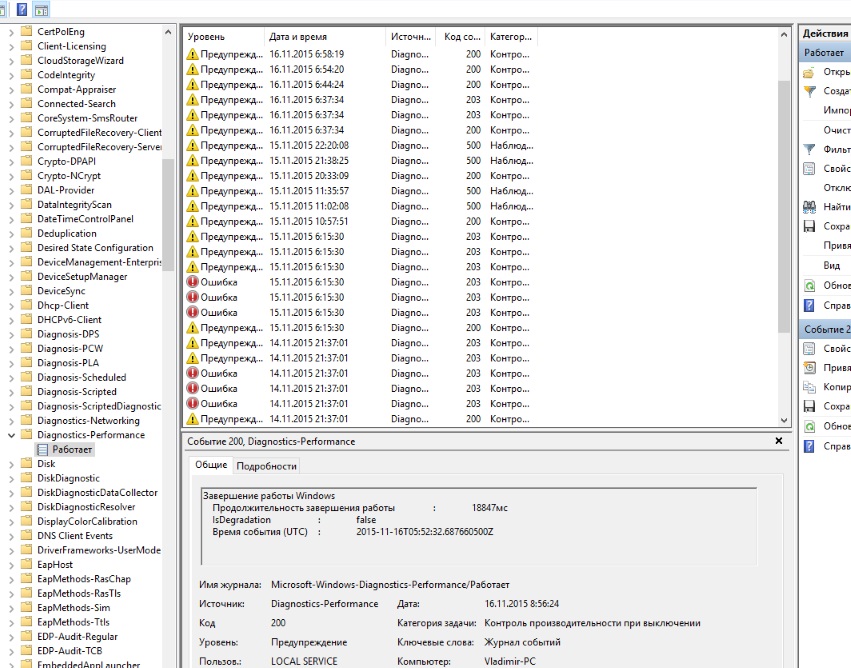The image size is (851, 668).
Task: Click warning icon of 15.11.2015 10:57:51 event
Action: (192, 221)
